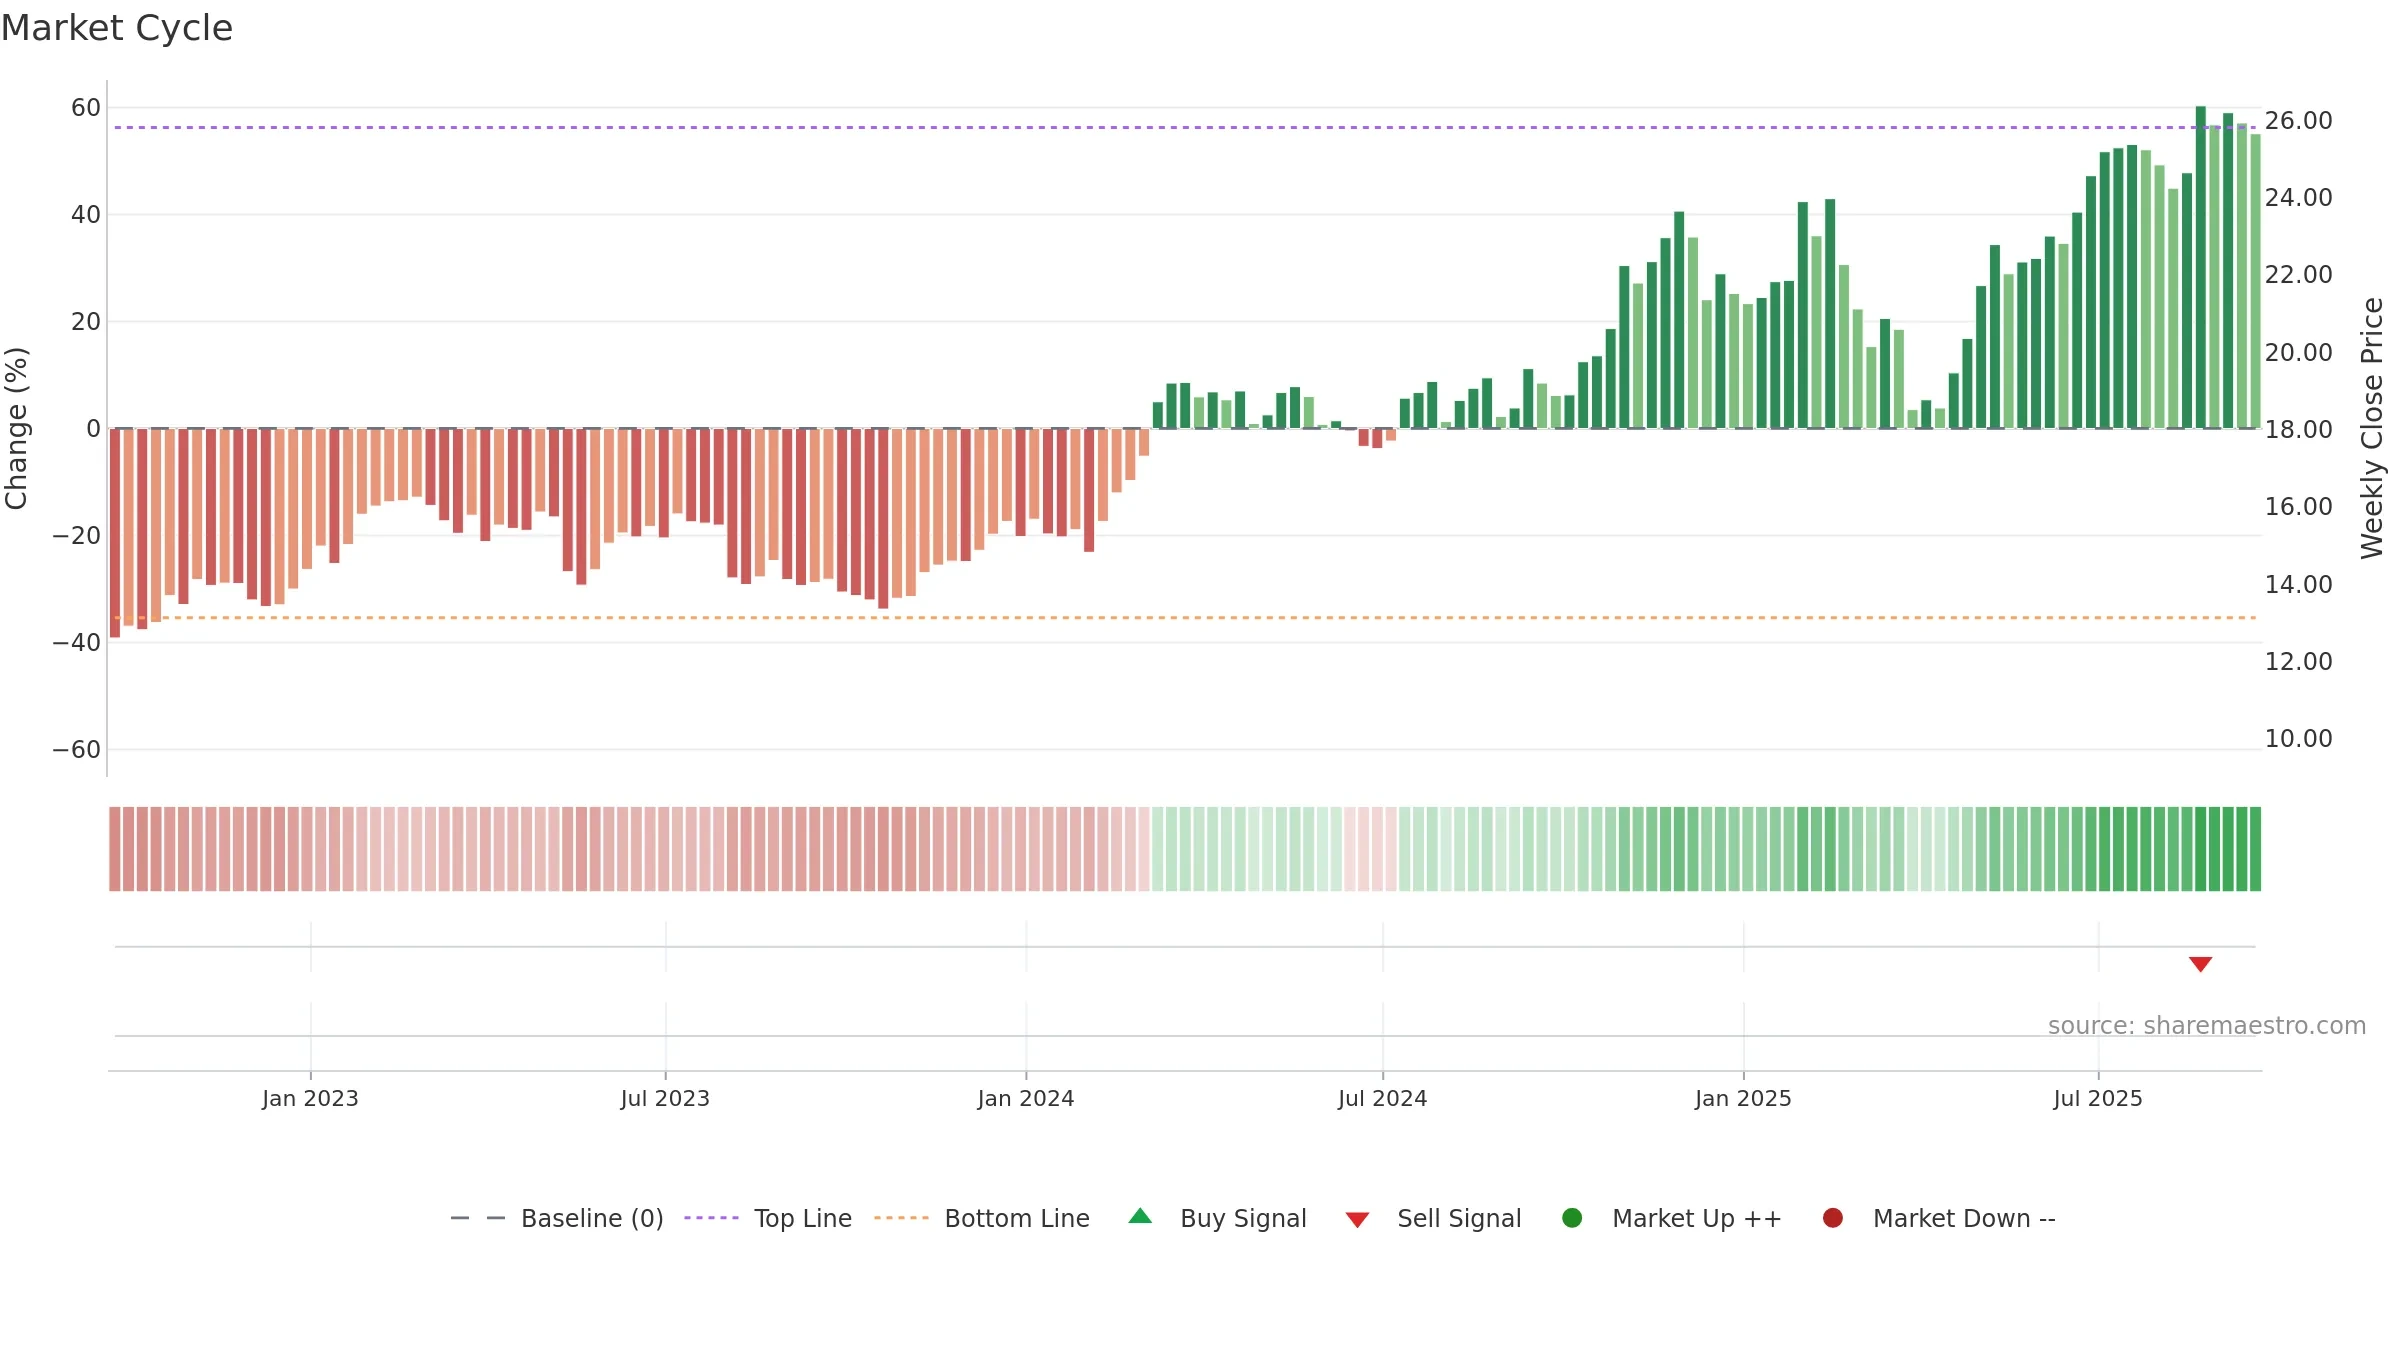
Task: Click the 14.00 price axis label
Action: click(x=2299, y=585)
